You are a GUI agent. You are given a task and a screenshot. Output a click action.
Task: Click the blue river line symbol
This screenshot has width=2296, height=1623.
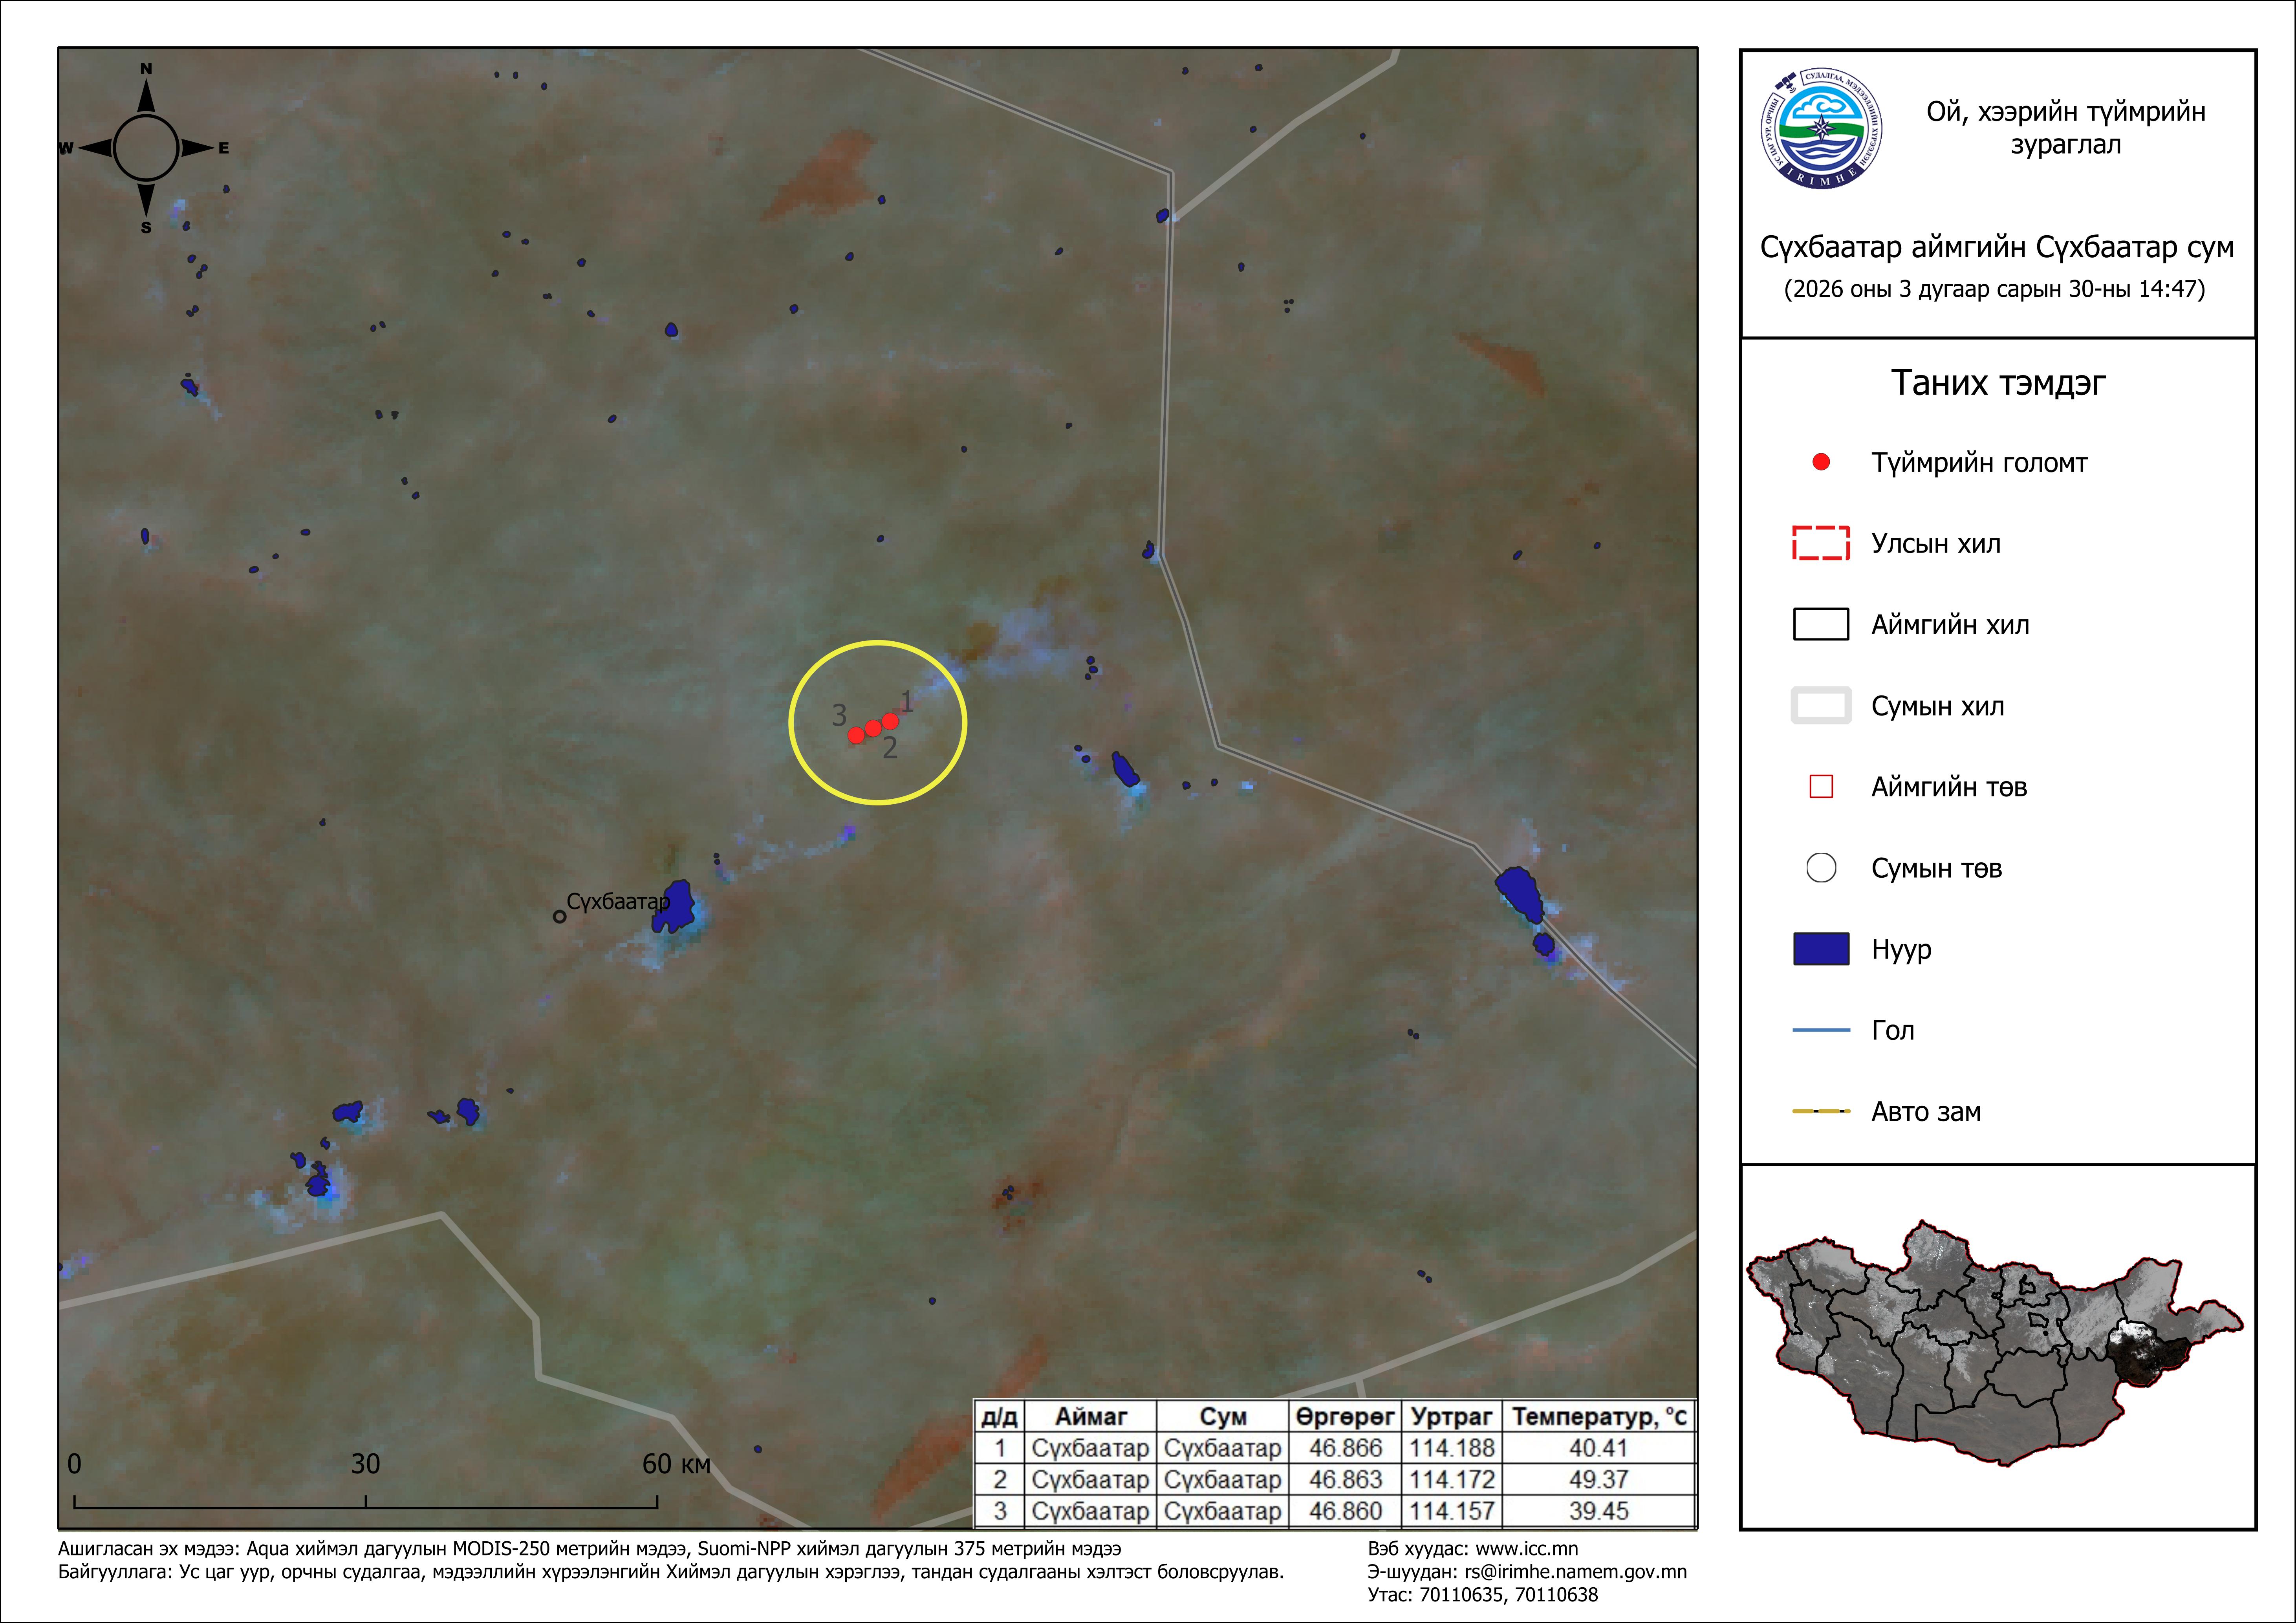[1821, 1030]
